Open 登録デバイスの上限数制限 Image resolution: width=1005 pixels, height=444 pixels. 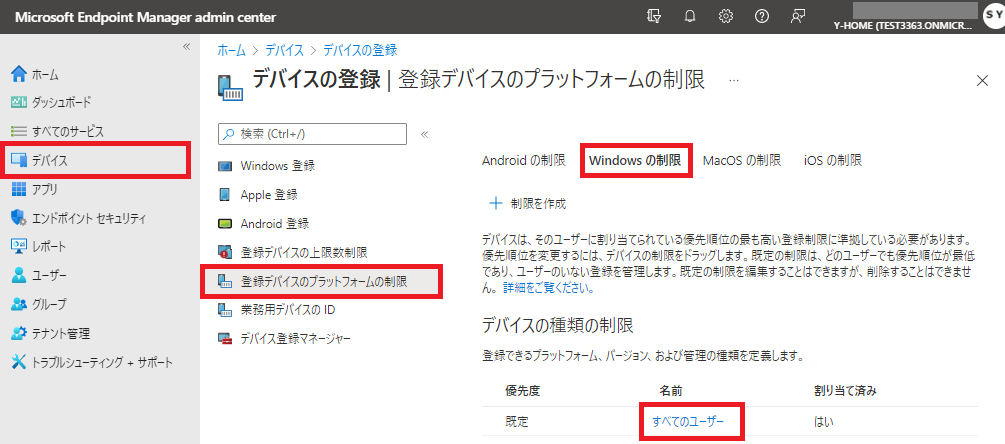303,252
